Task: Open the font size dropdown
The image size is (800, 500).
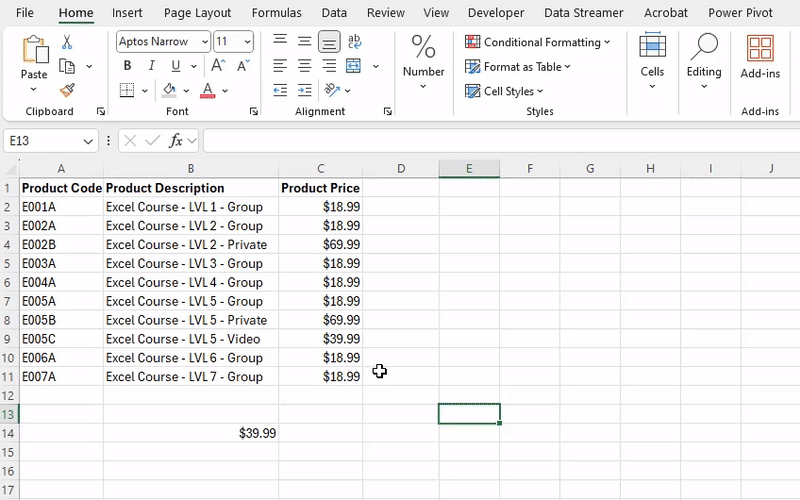Action: pyautogui.click(x=247, y=42)
